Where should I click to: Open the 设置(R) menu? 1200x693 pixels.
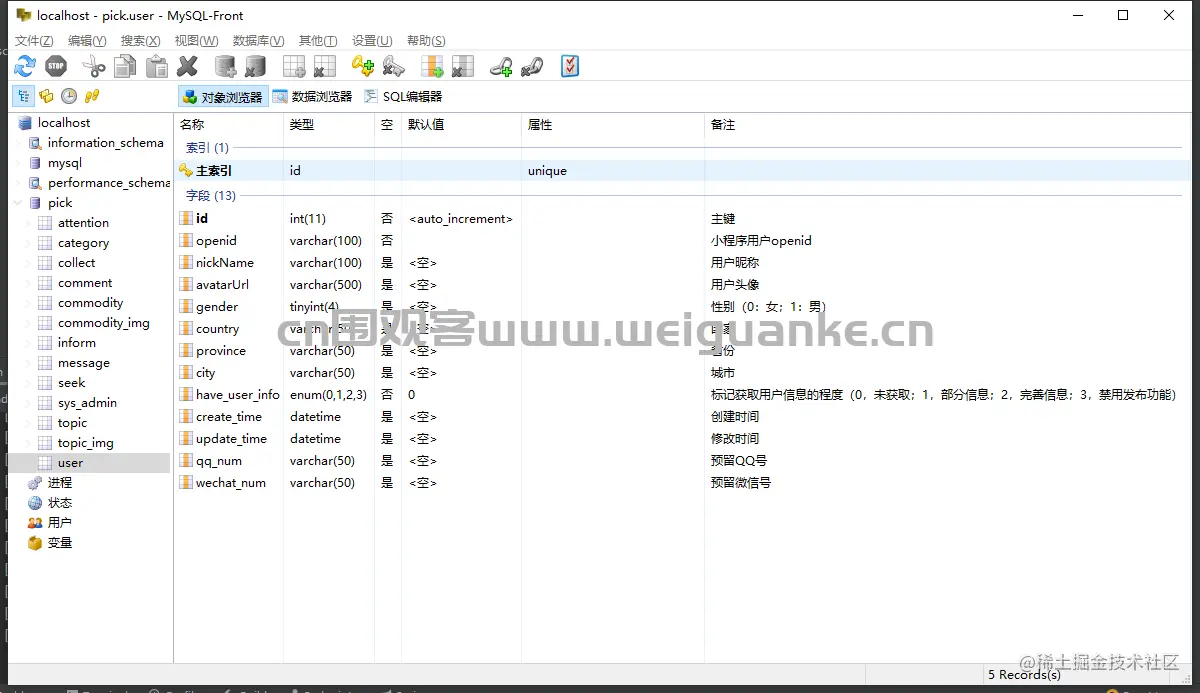coord(372,41)
